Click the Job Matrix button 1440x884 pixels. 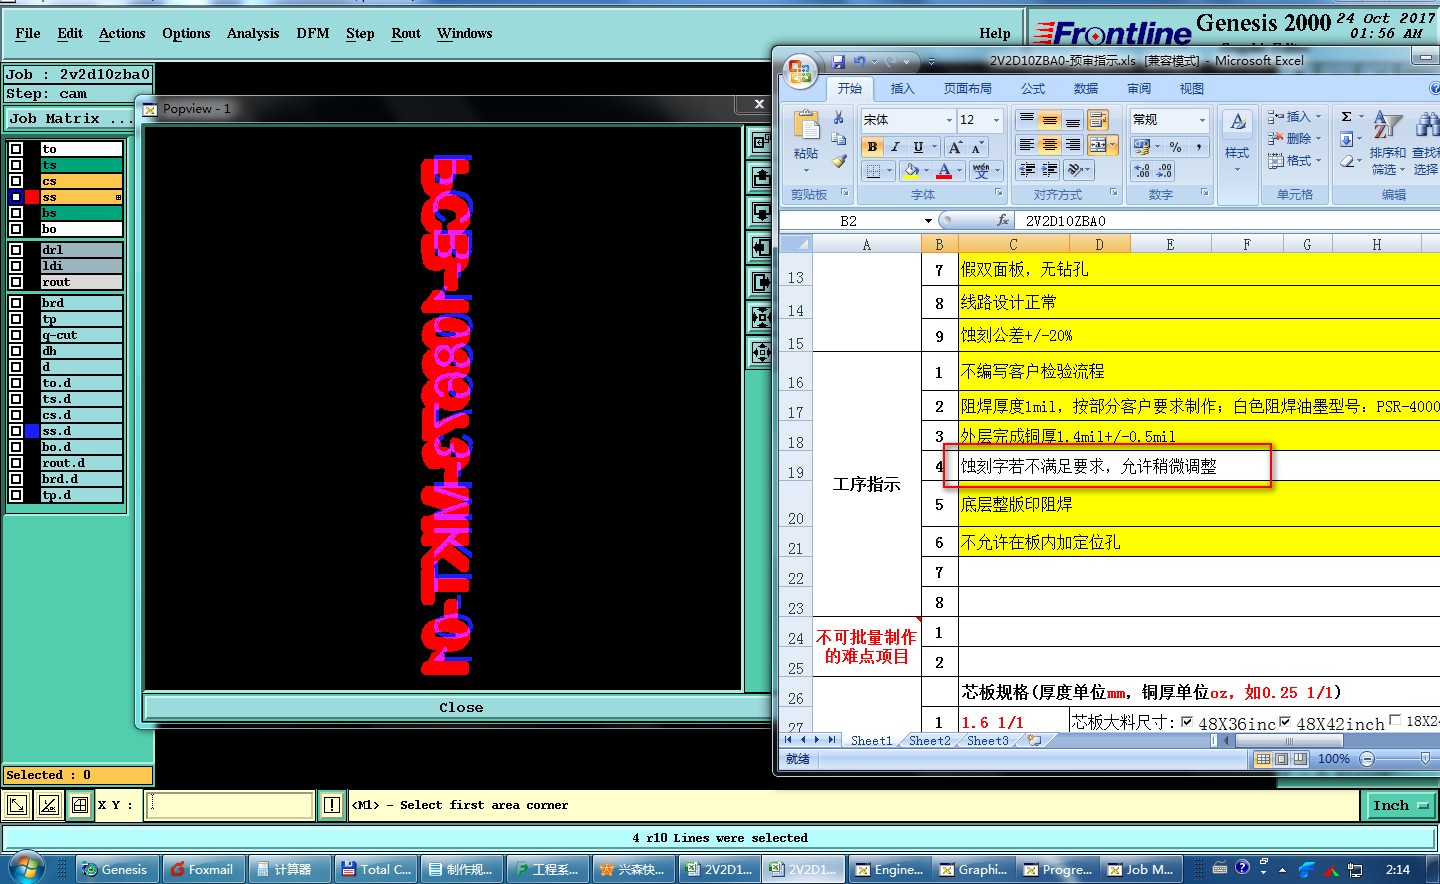[x=69, y=118]
